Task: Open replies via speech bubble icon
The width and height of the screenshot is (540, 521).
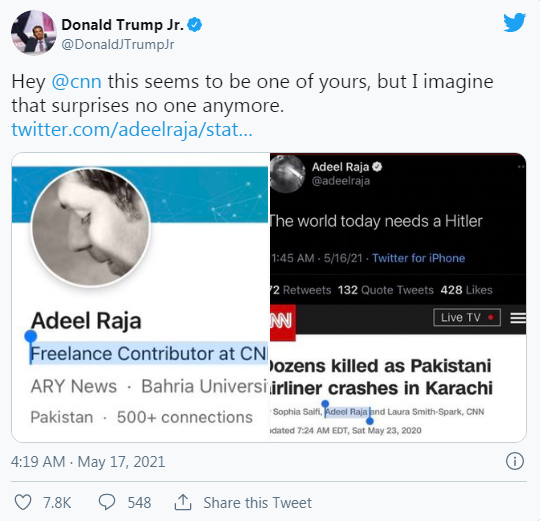Action: point(107,502)
